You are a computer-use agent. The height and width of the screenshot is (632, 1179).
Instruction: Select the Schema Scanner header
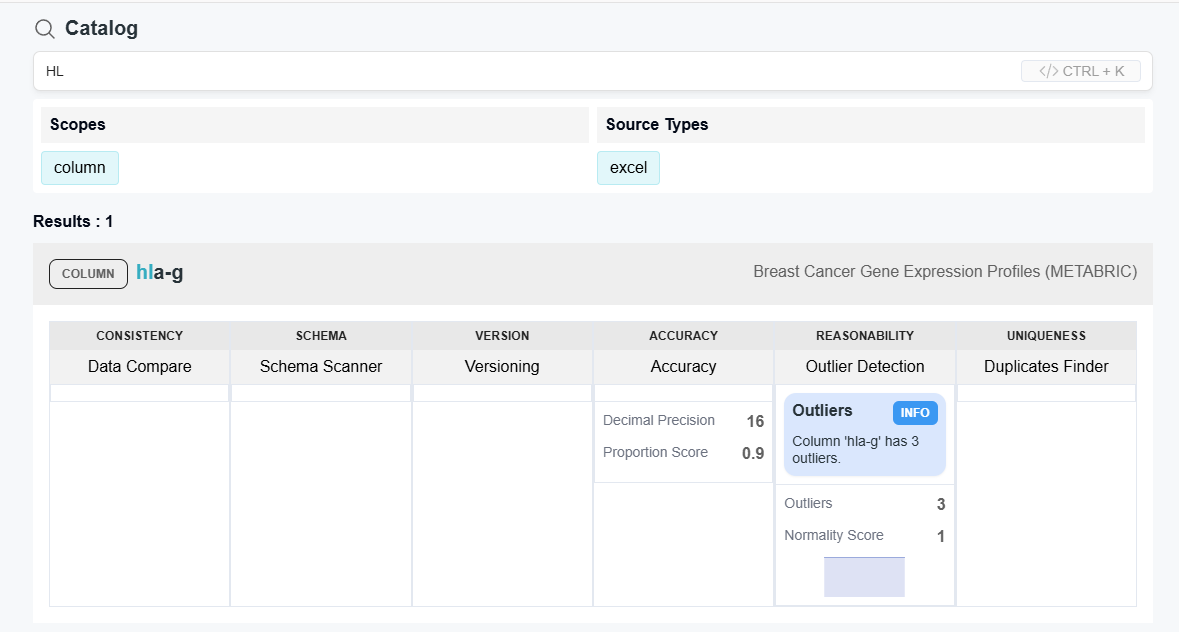pyautogui.click(x=321, y=366)
